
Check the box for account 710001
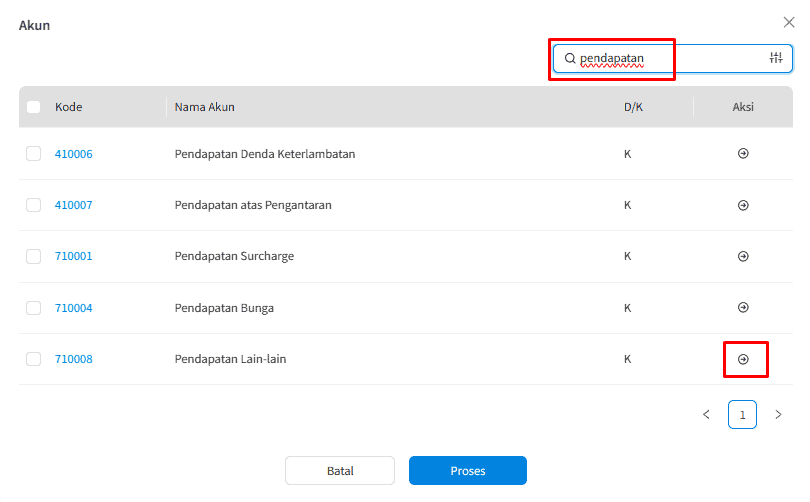pyautogui.click(x=34, y=256)
